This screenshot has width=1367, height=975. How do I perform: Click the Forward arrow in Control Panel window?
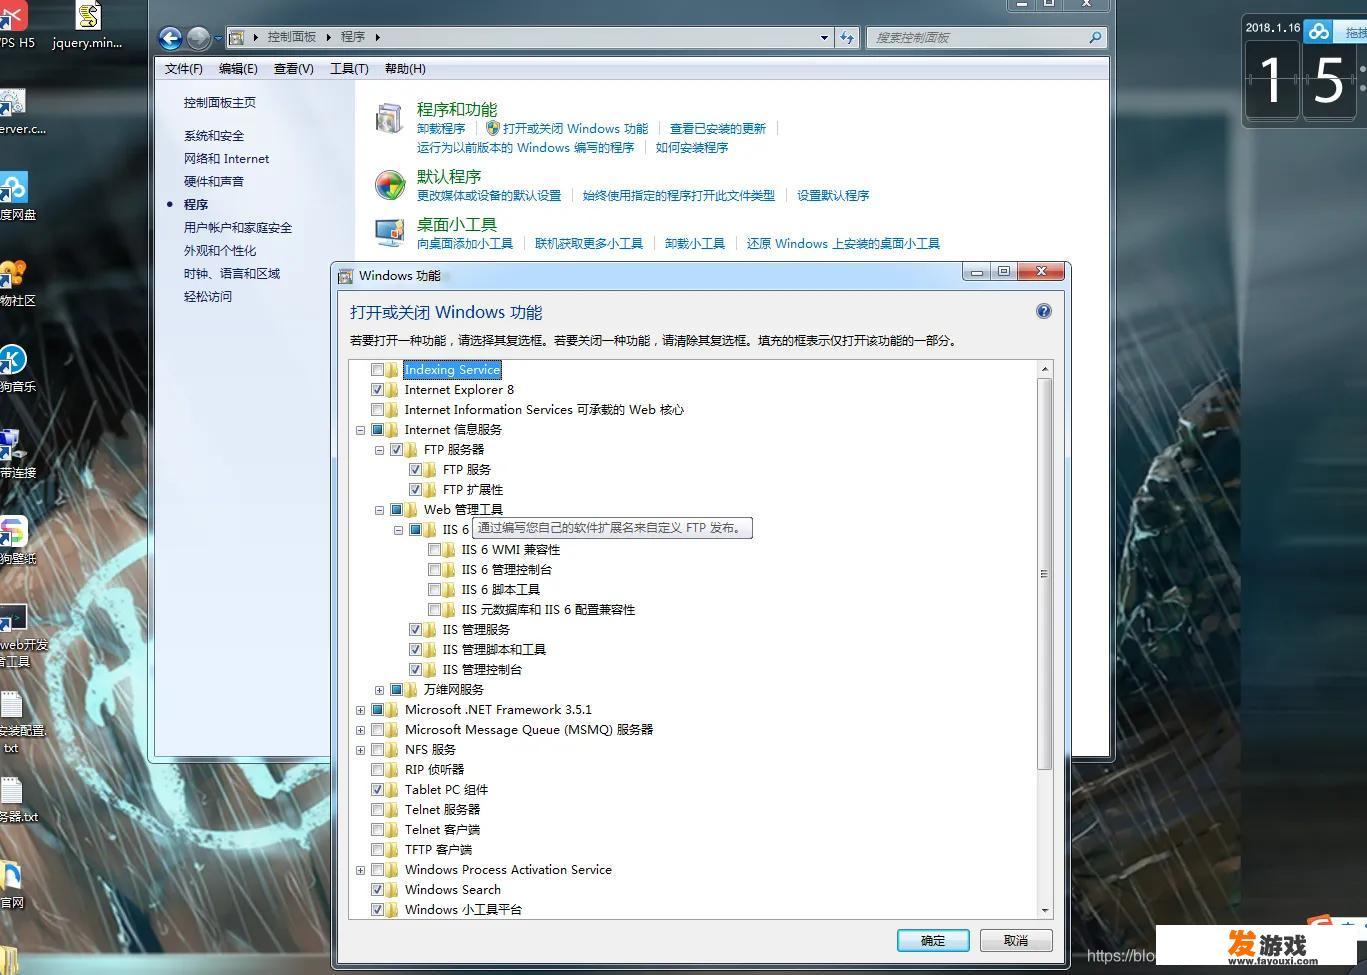click(x=199, y=38)
